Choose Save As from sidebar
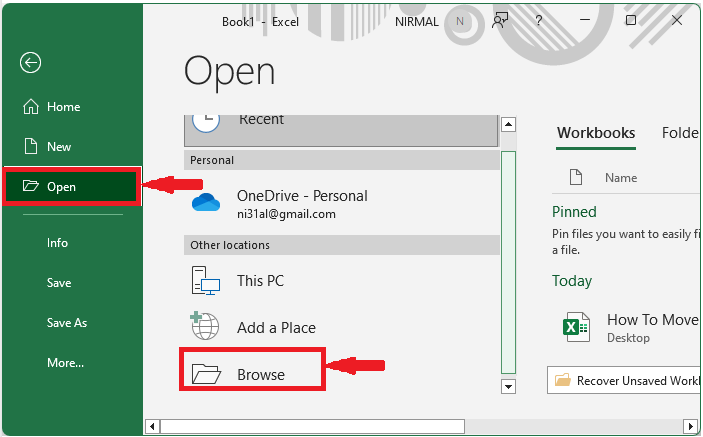Viewport: 703px width, 437px height. point(67,323)
